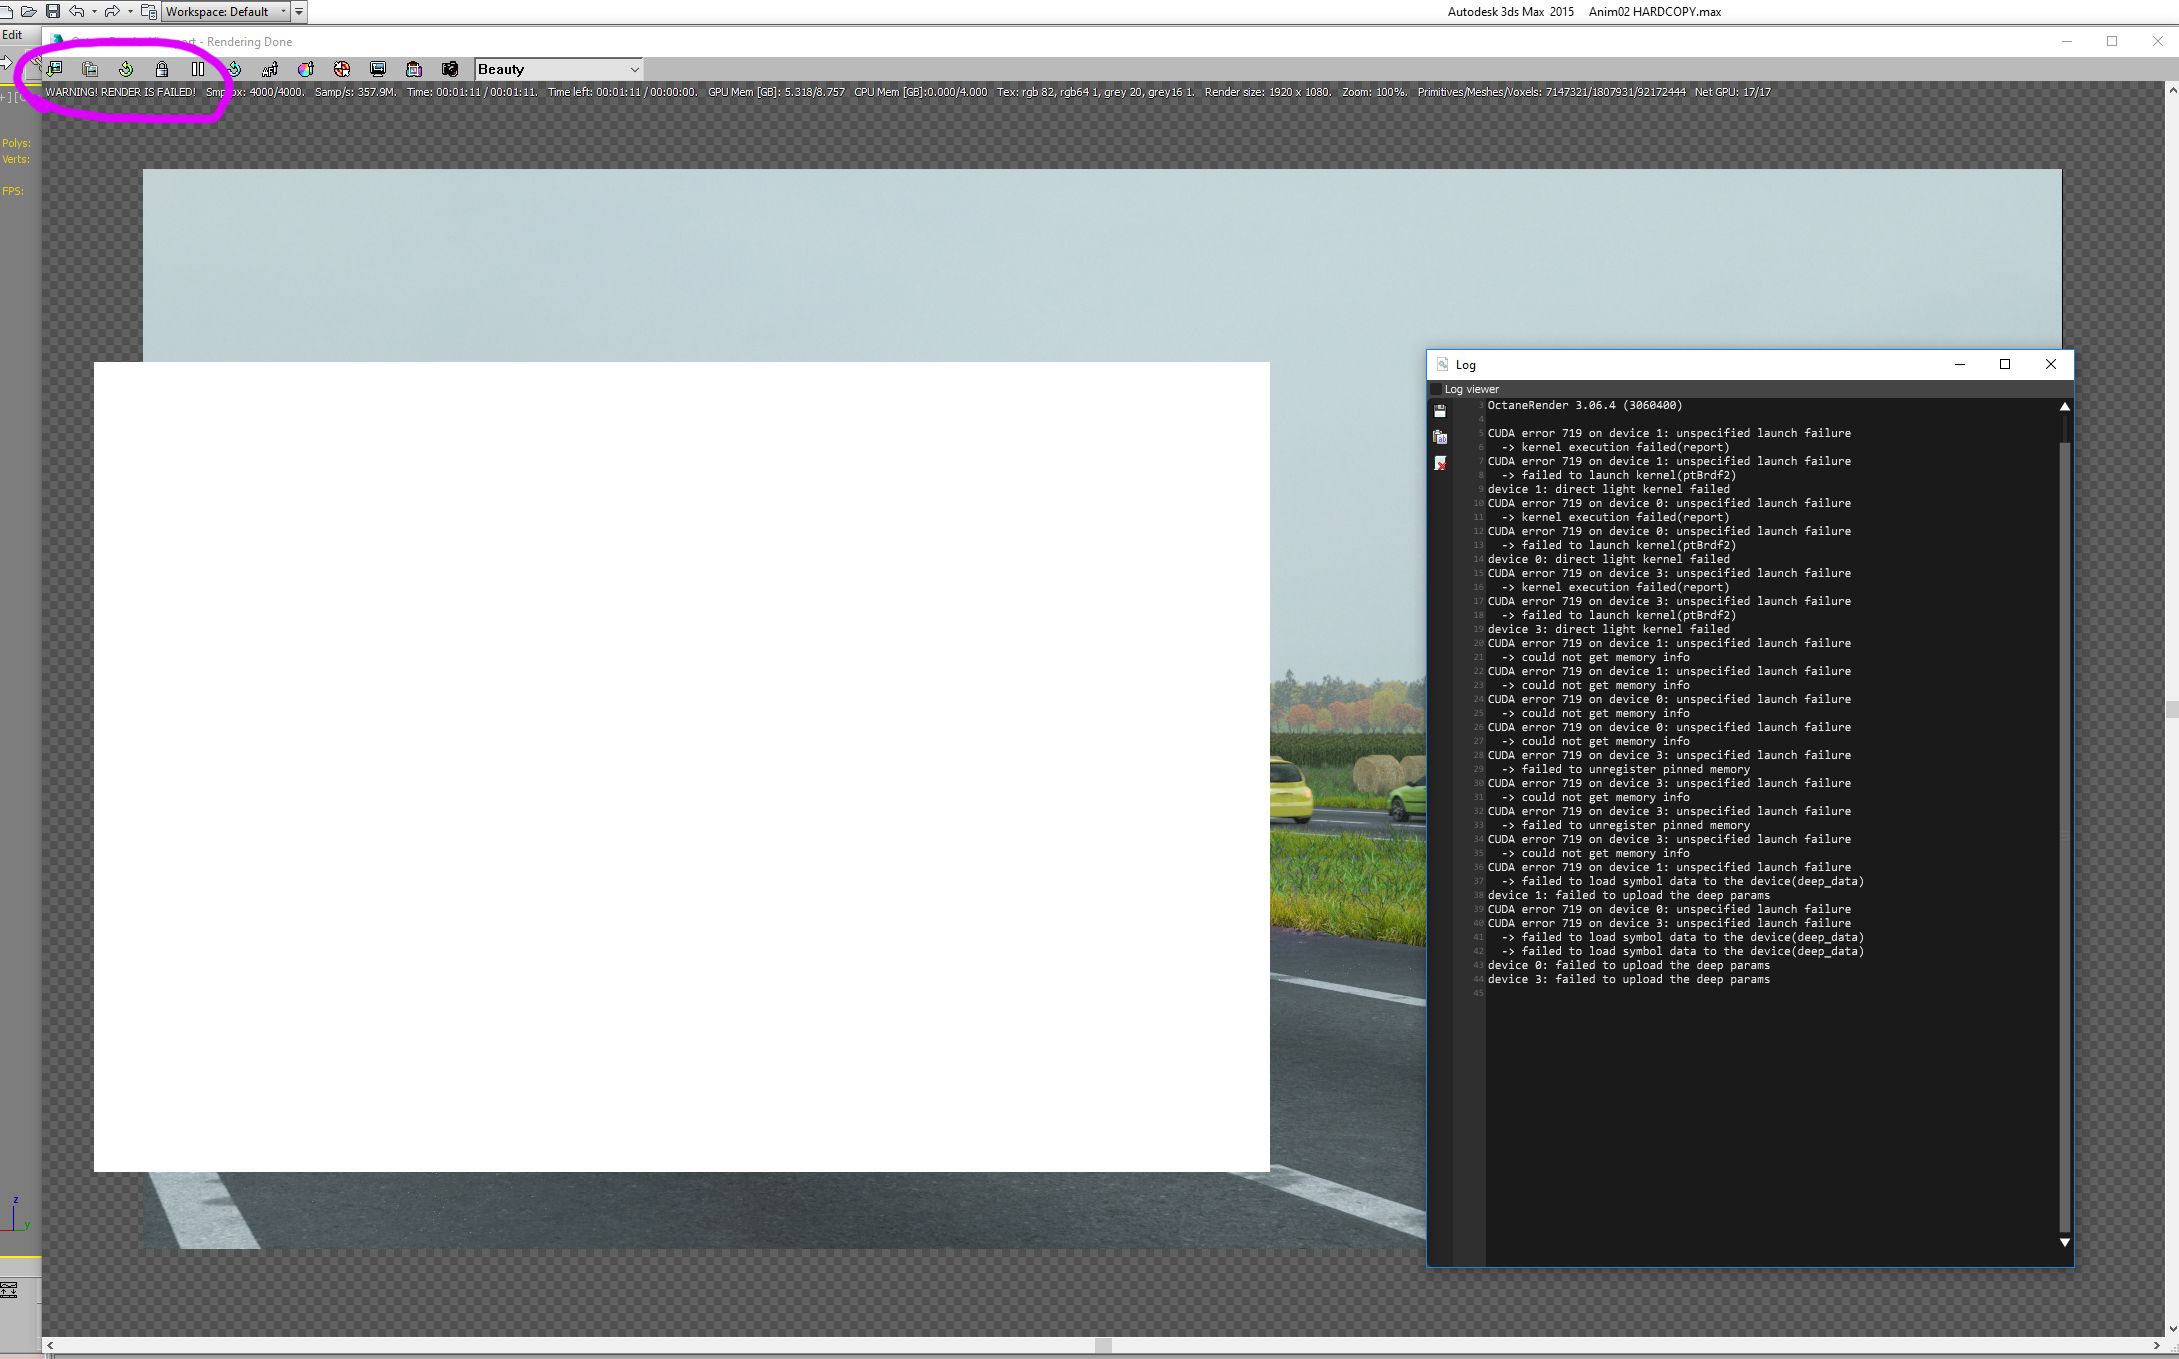This screenshot has height=1359, width=2179.
Task: Click the Open File folder button
Action: coord(28,11)
